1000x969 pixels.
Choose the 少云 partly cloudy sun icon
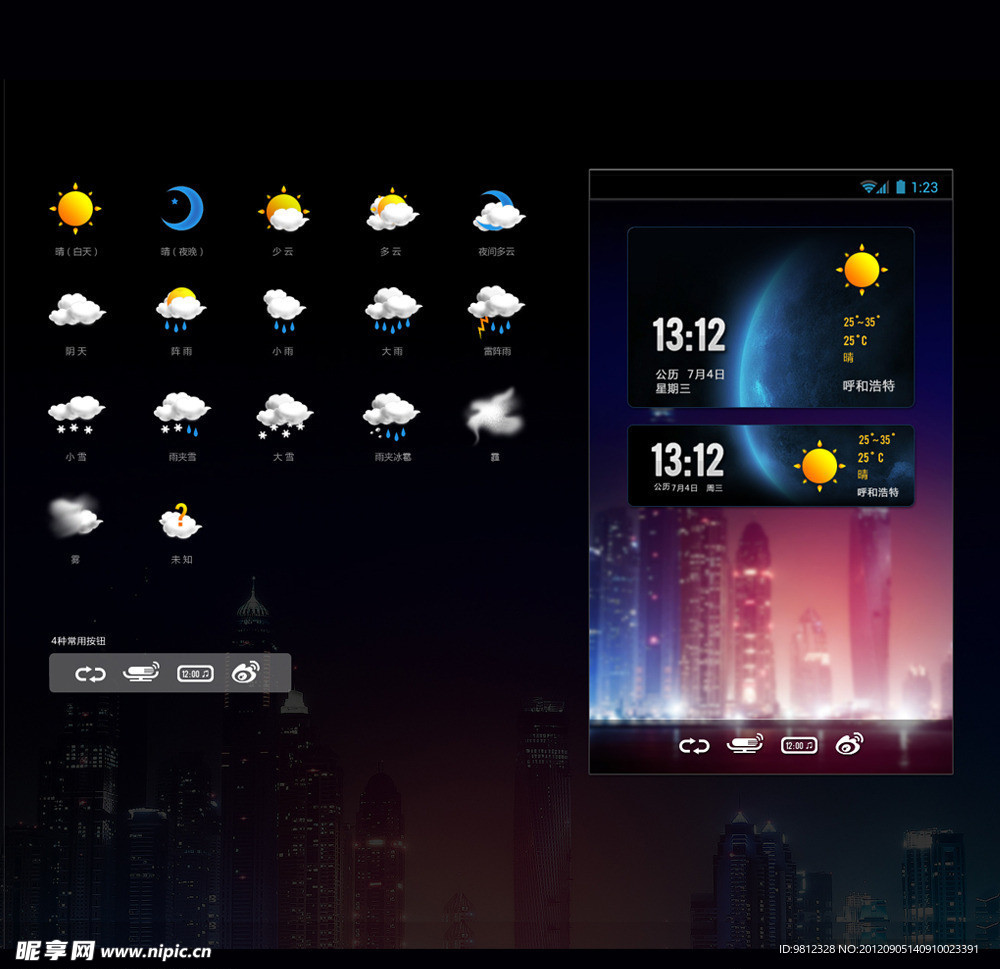pos(284,209)
